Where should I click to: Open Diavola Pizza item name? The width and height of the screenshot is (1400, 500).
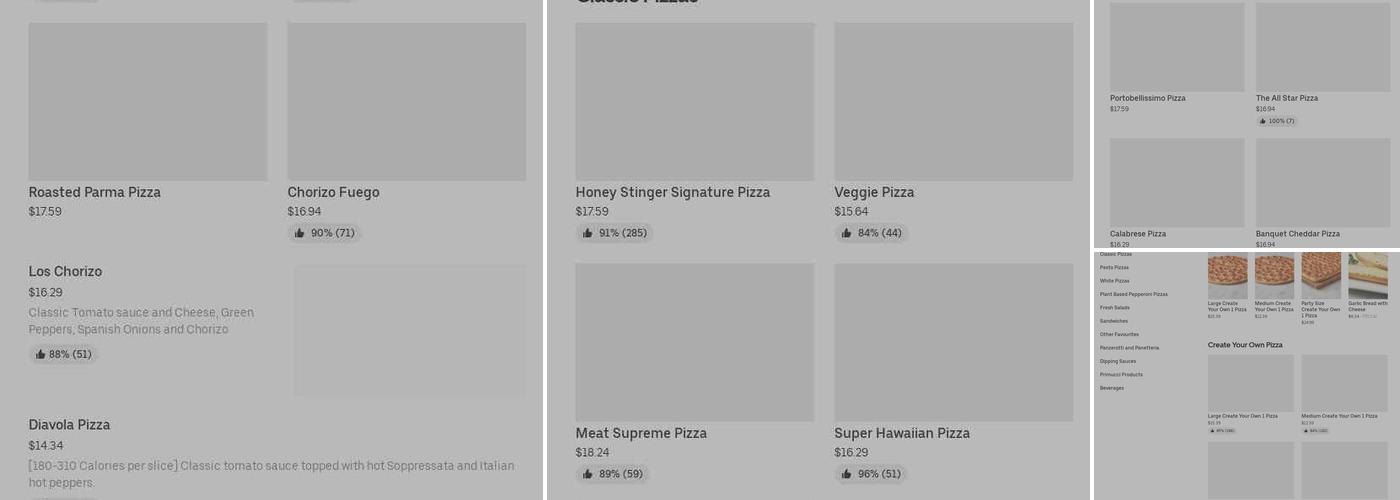click(x=69, y=425)
